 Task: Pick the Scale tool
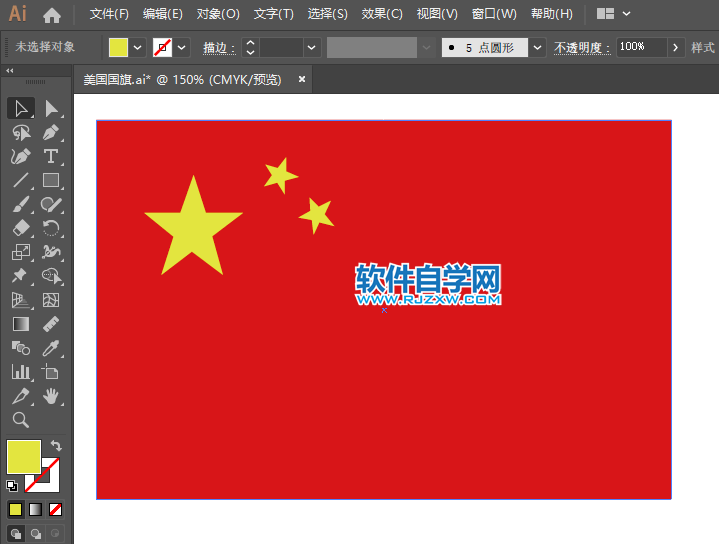point(21,252)
